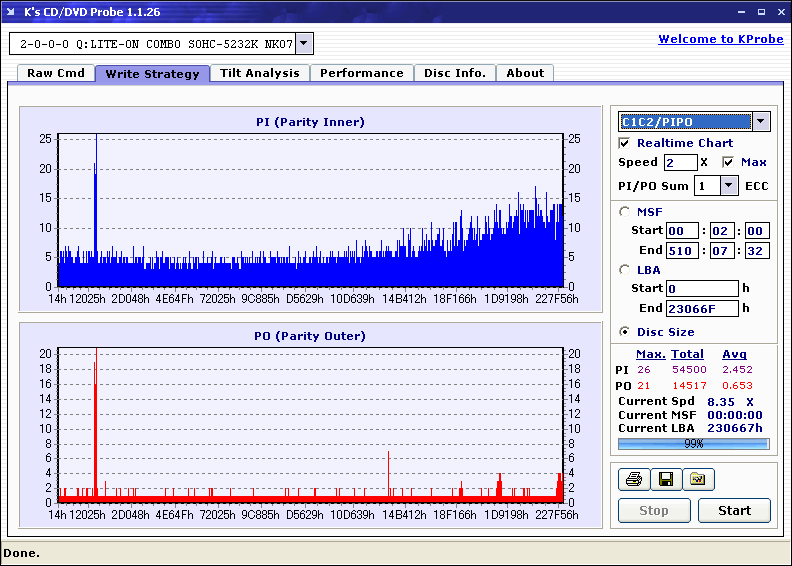This screenshot has height=566, width=792.
Task: Click the Stop button
Action: 654,510
